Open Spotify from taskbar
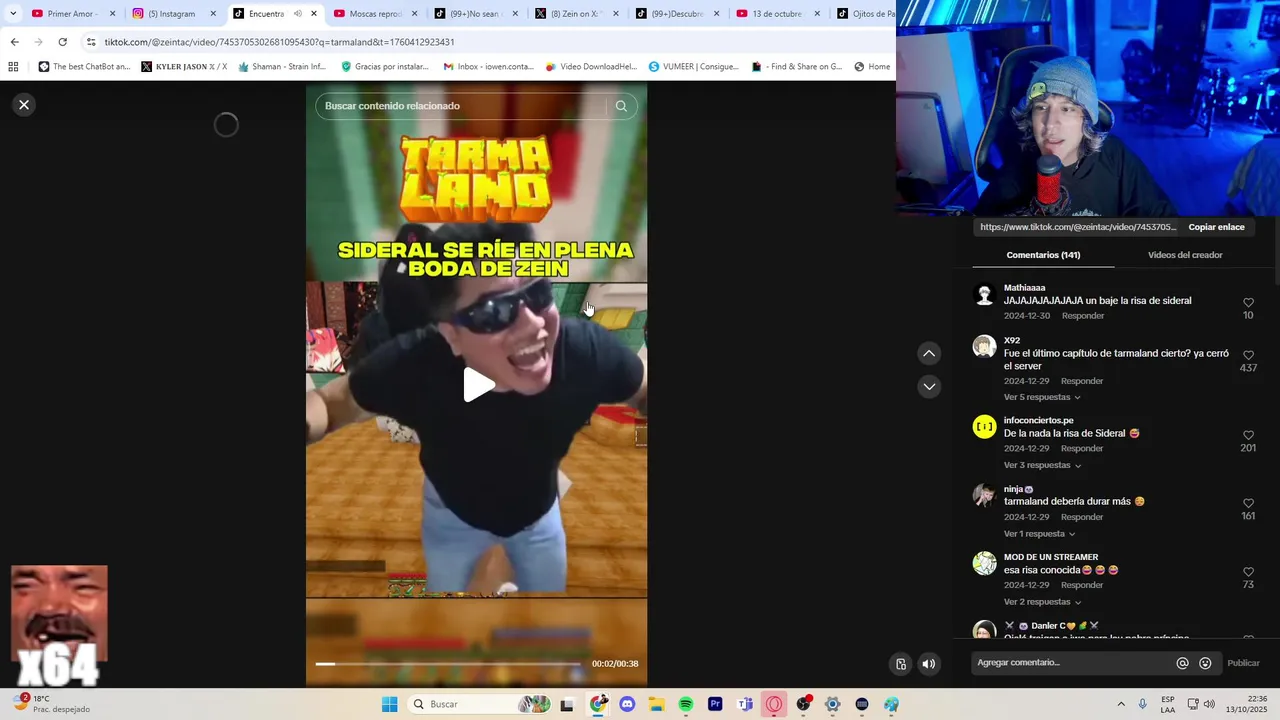 (x=686, y=704)
